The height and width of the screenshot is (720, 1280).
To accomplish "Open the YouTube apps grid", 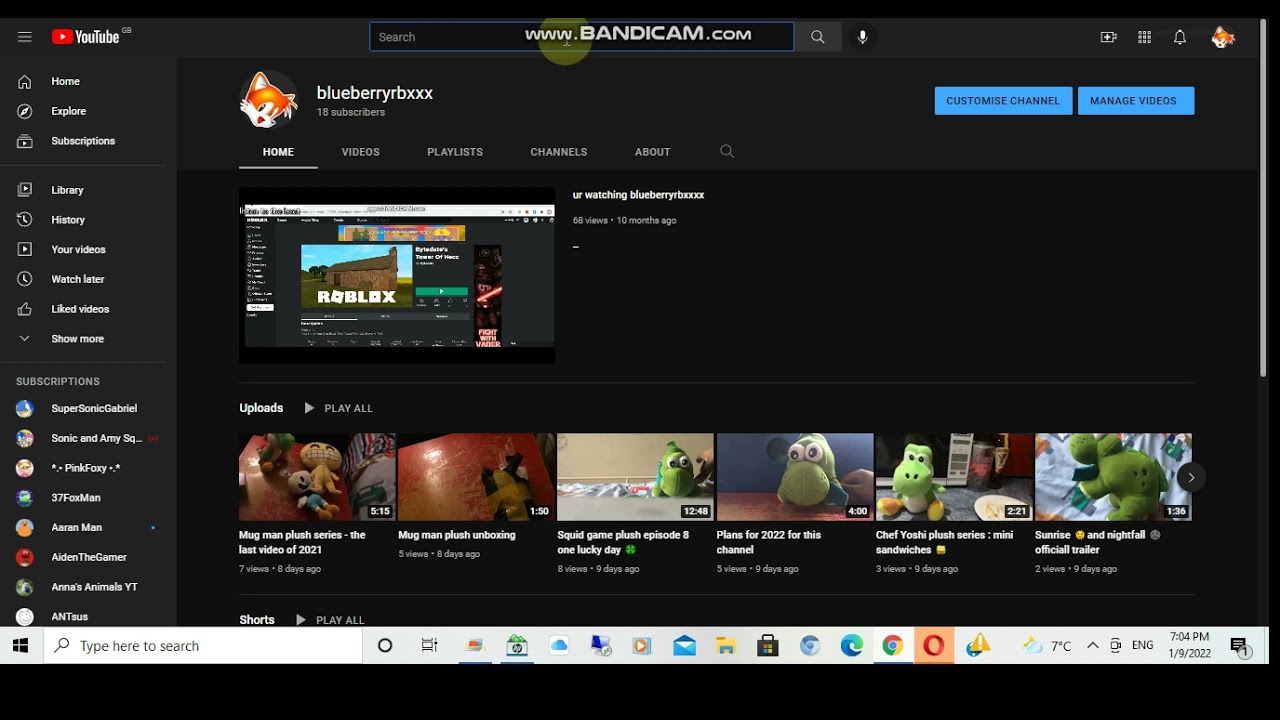I will 1144,37.
